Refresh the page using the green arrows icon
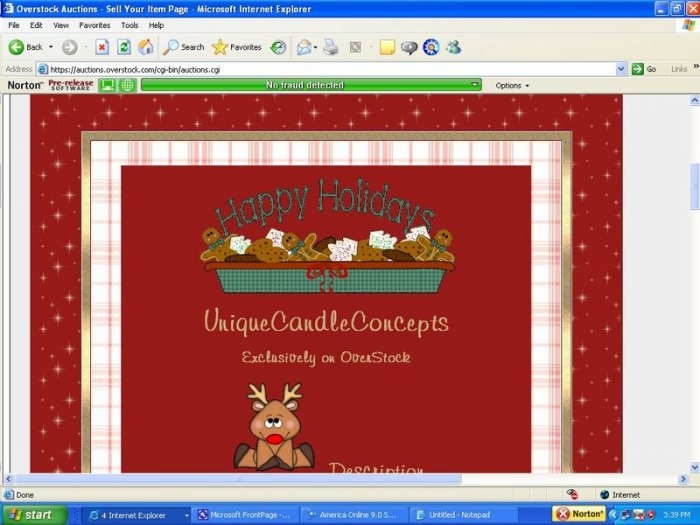This screenshot has height=525, width=700. [x=124, y=47]
